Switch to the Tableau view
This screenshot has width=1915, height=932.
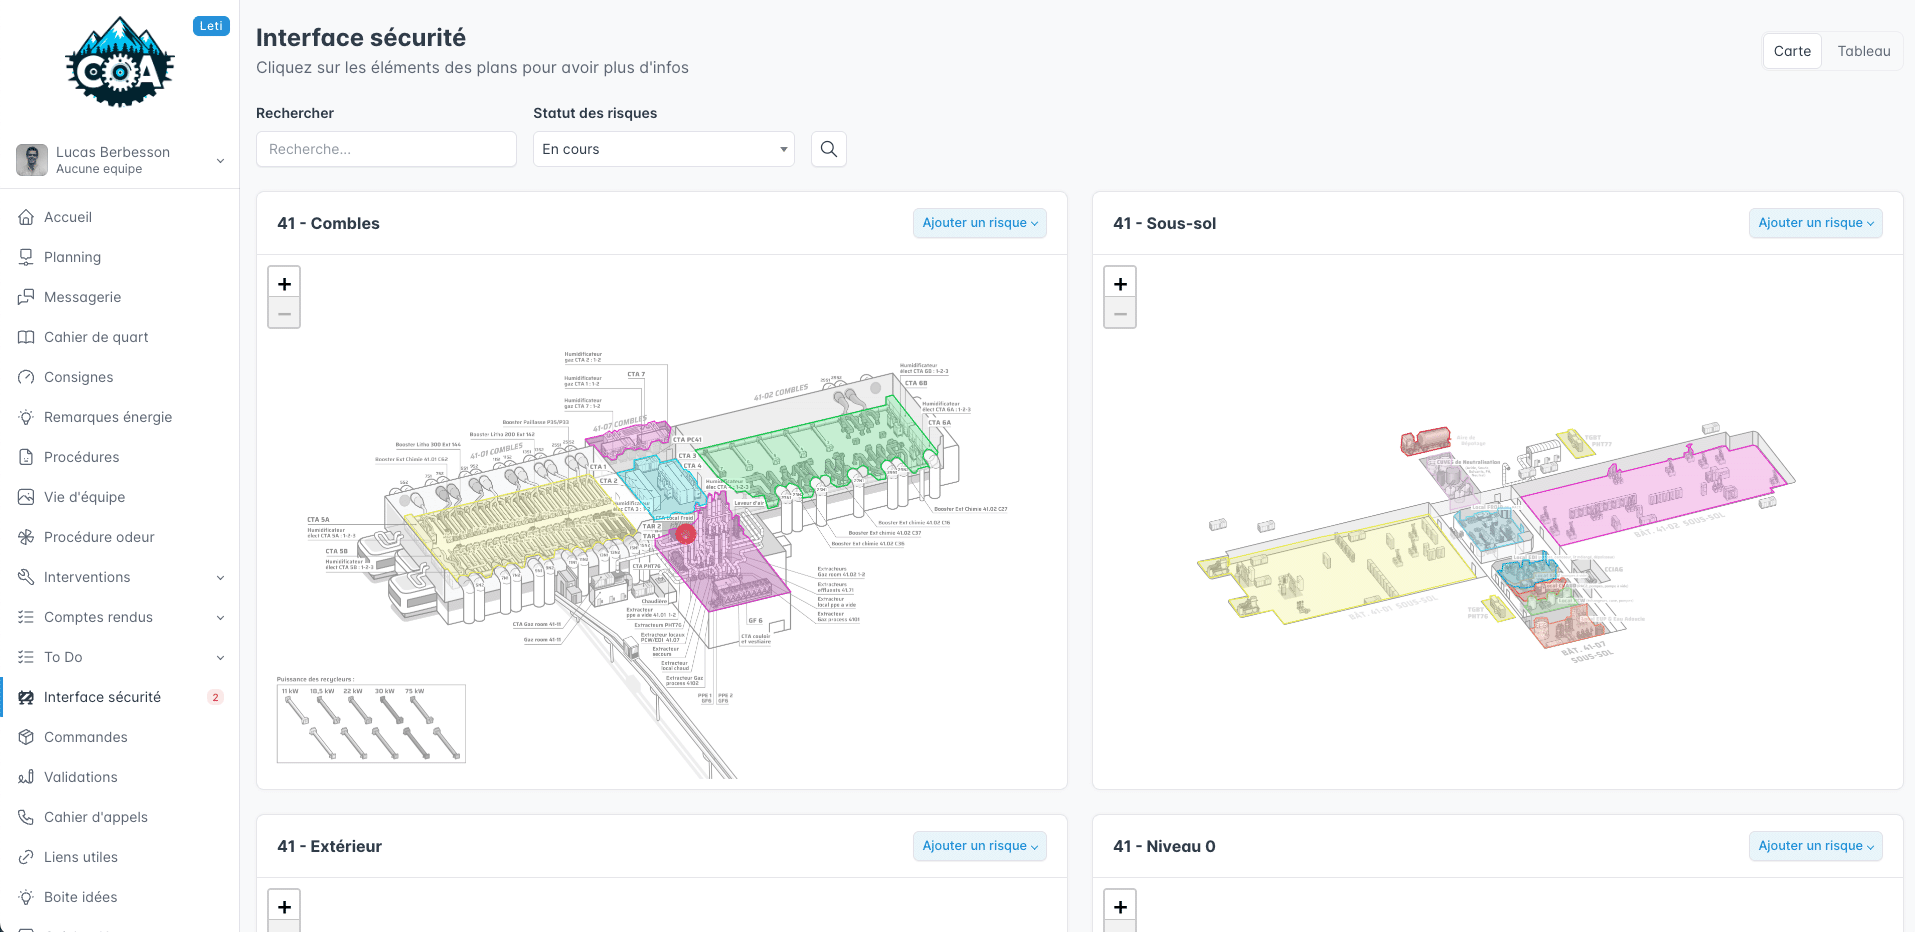[1863, 51]
